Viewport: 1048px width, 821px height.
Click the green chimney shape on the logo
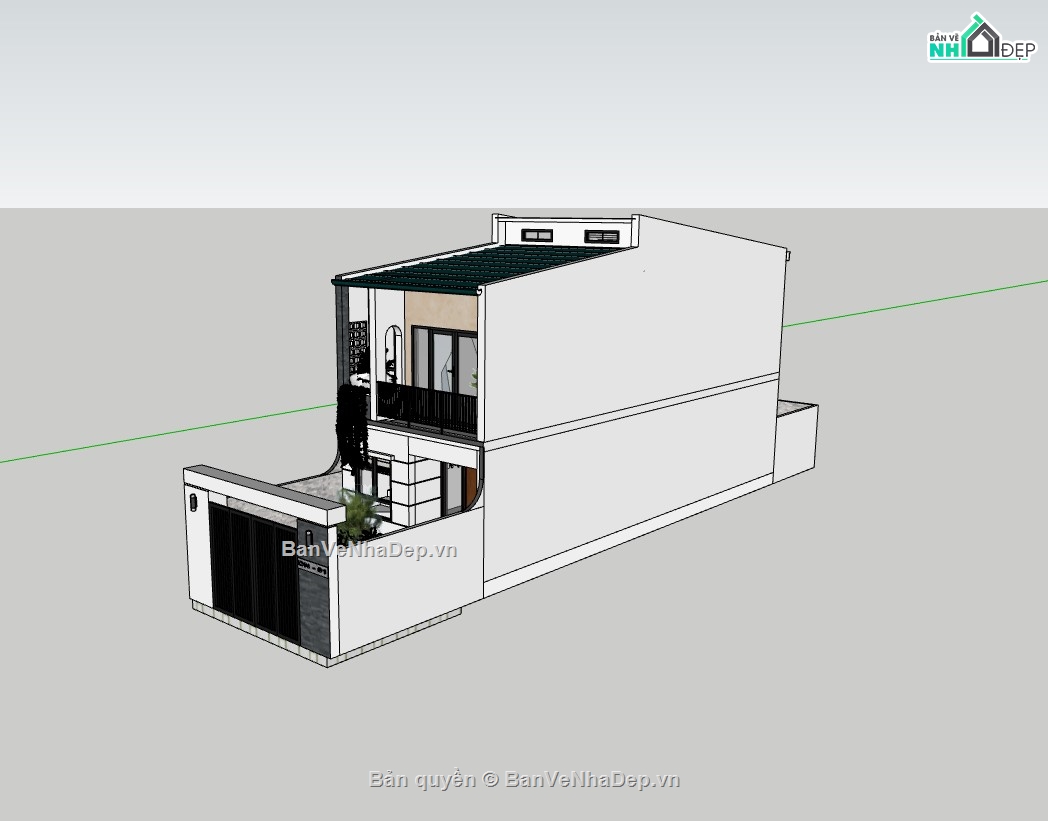tap(977, 19)
